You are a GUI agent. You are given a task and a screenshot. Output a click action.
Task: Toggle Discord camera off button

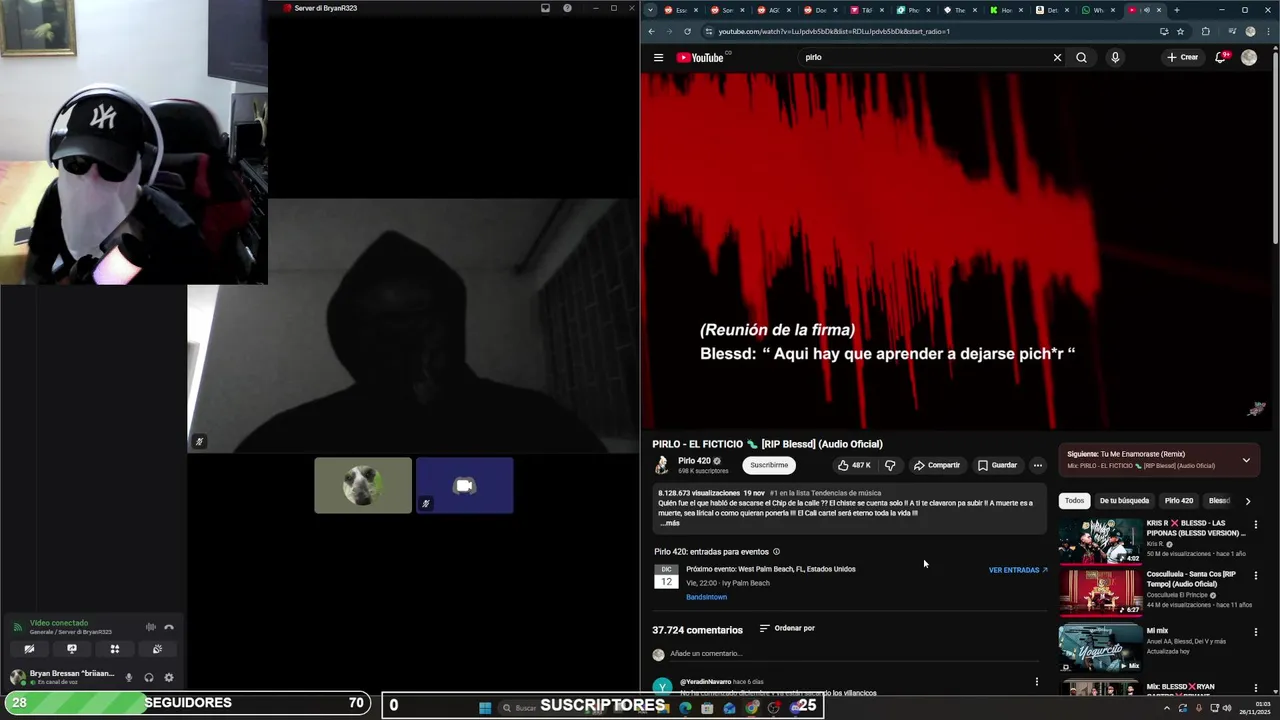click(29, 649)
